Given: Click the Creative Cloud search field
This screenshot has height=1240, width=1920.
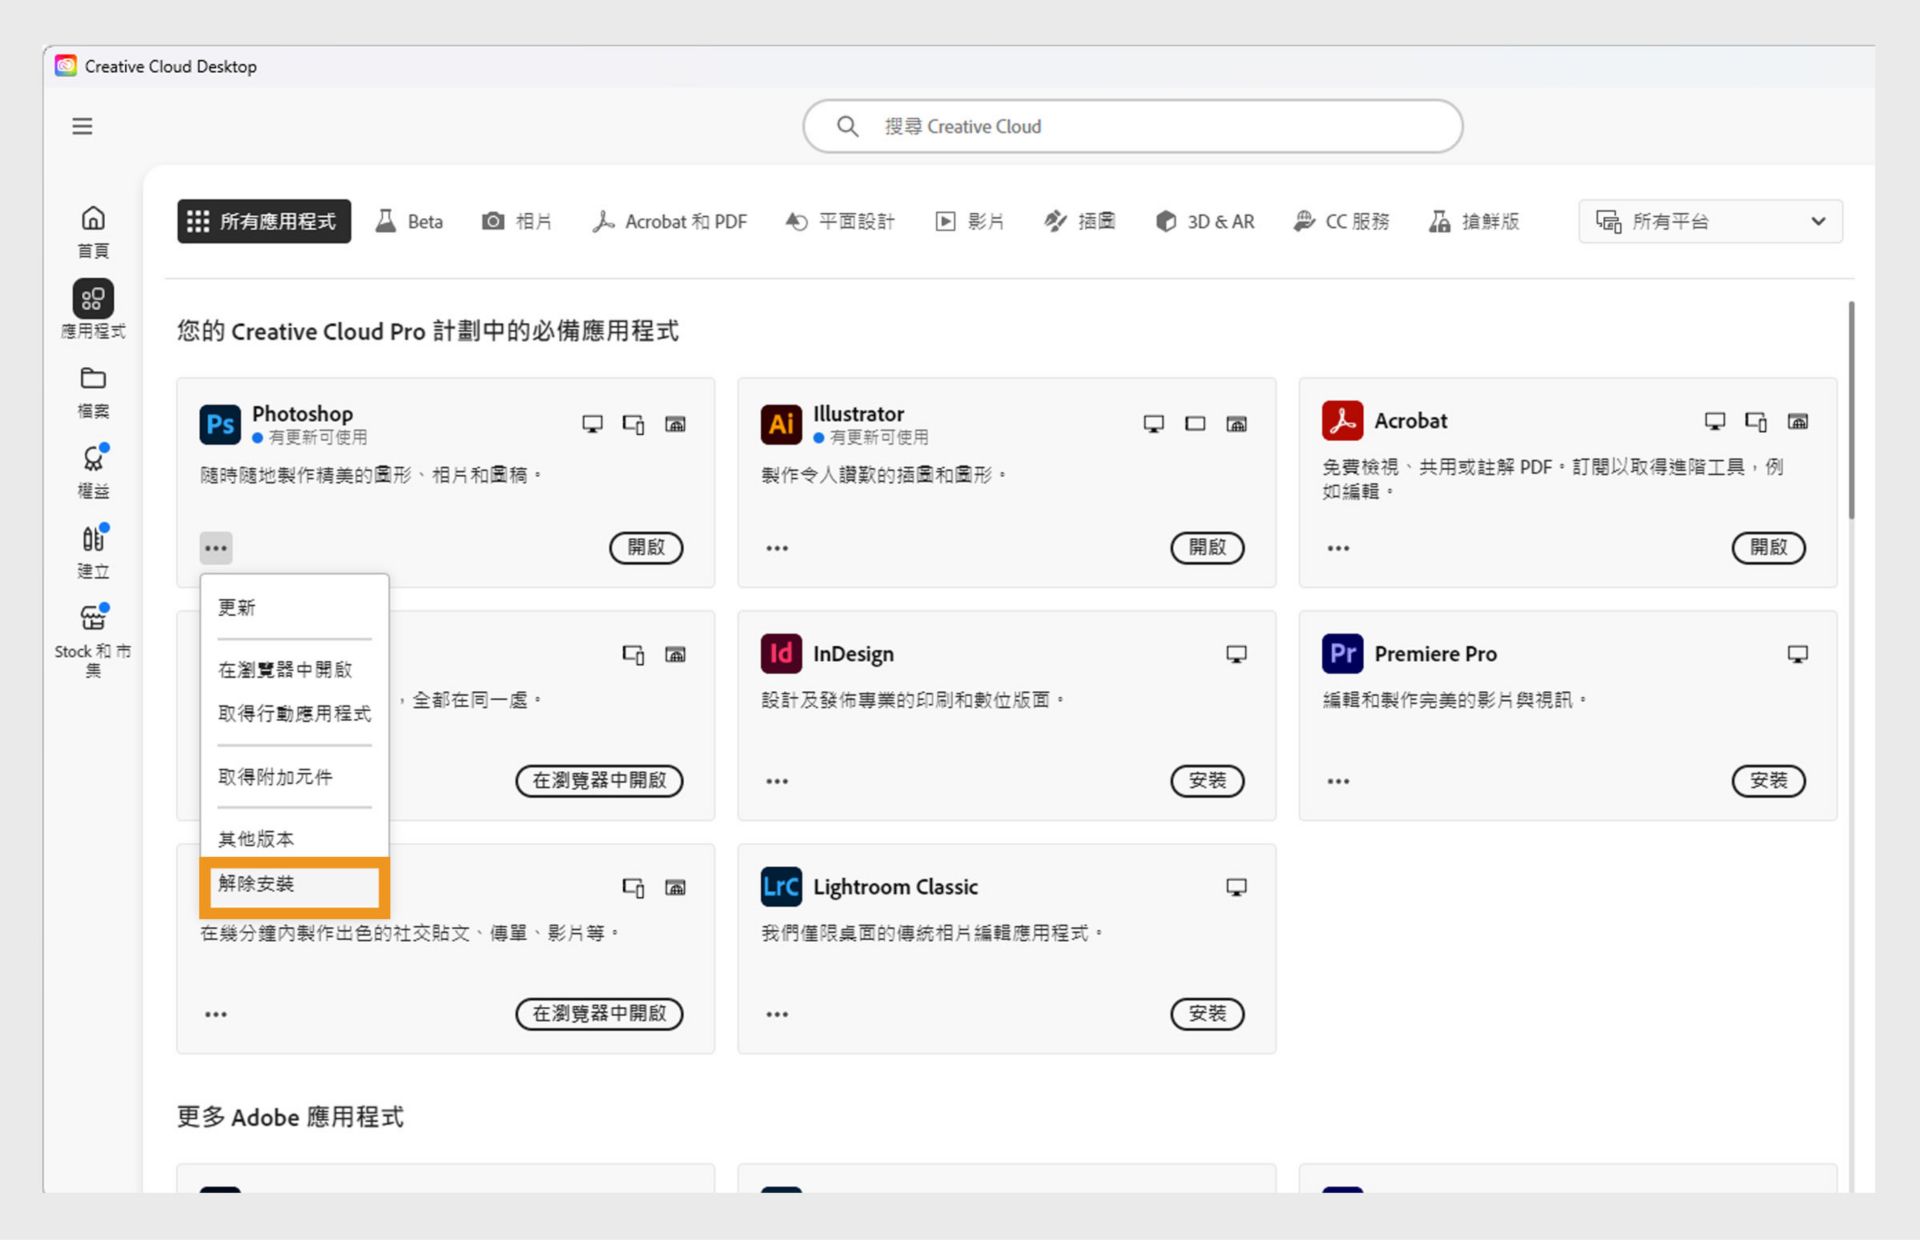Looking at the screenshot, I should [x=1131, y=126].
